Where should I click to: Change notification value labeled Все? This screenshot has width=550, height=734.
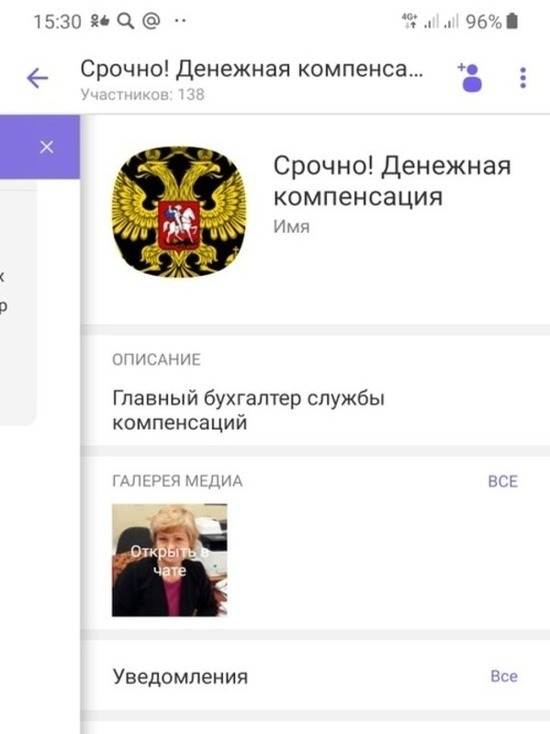[x=504, y=676]
